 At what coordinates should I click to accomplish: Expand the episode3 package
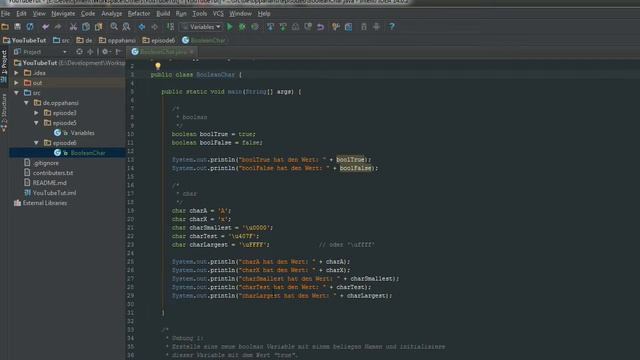coord(36,113)
